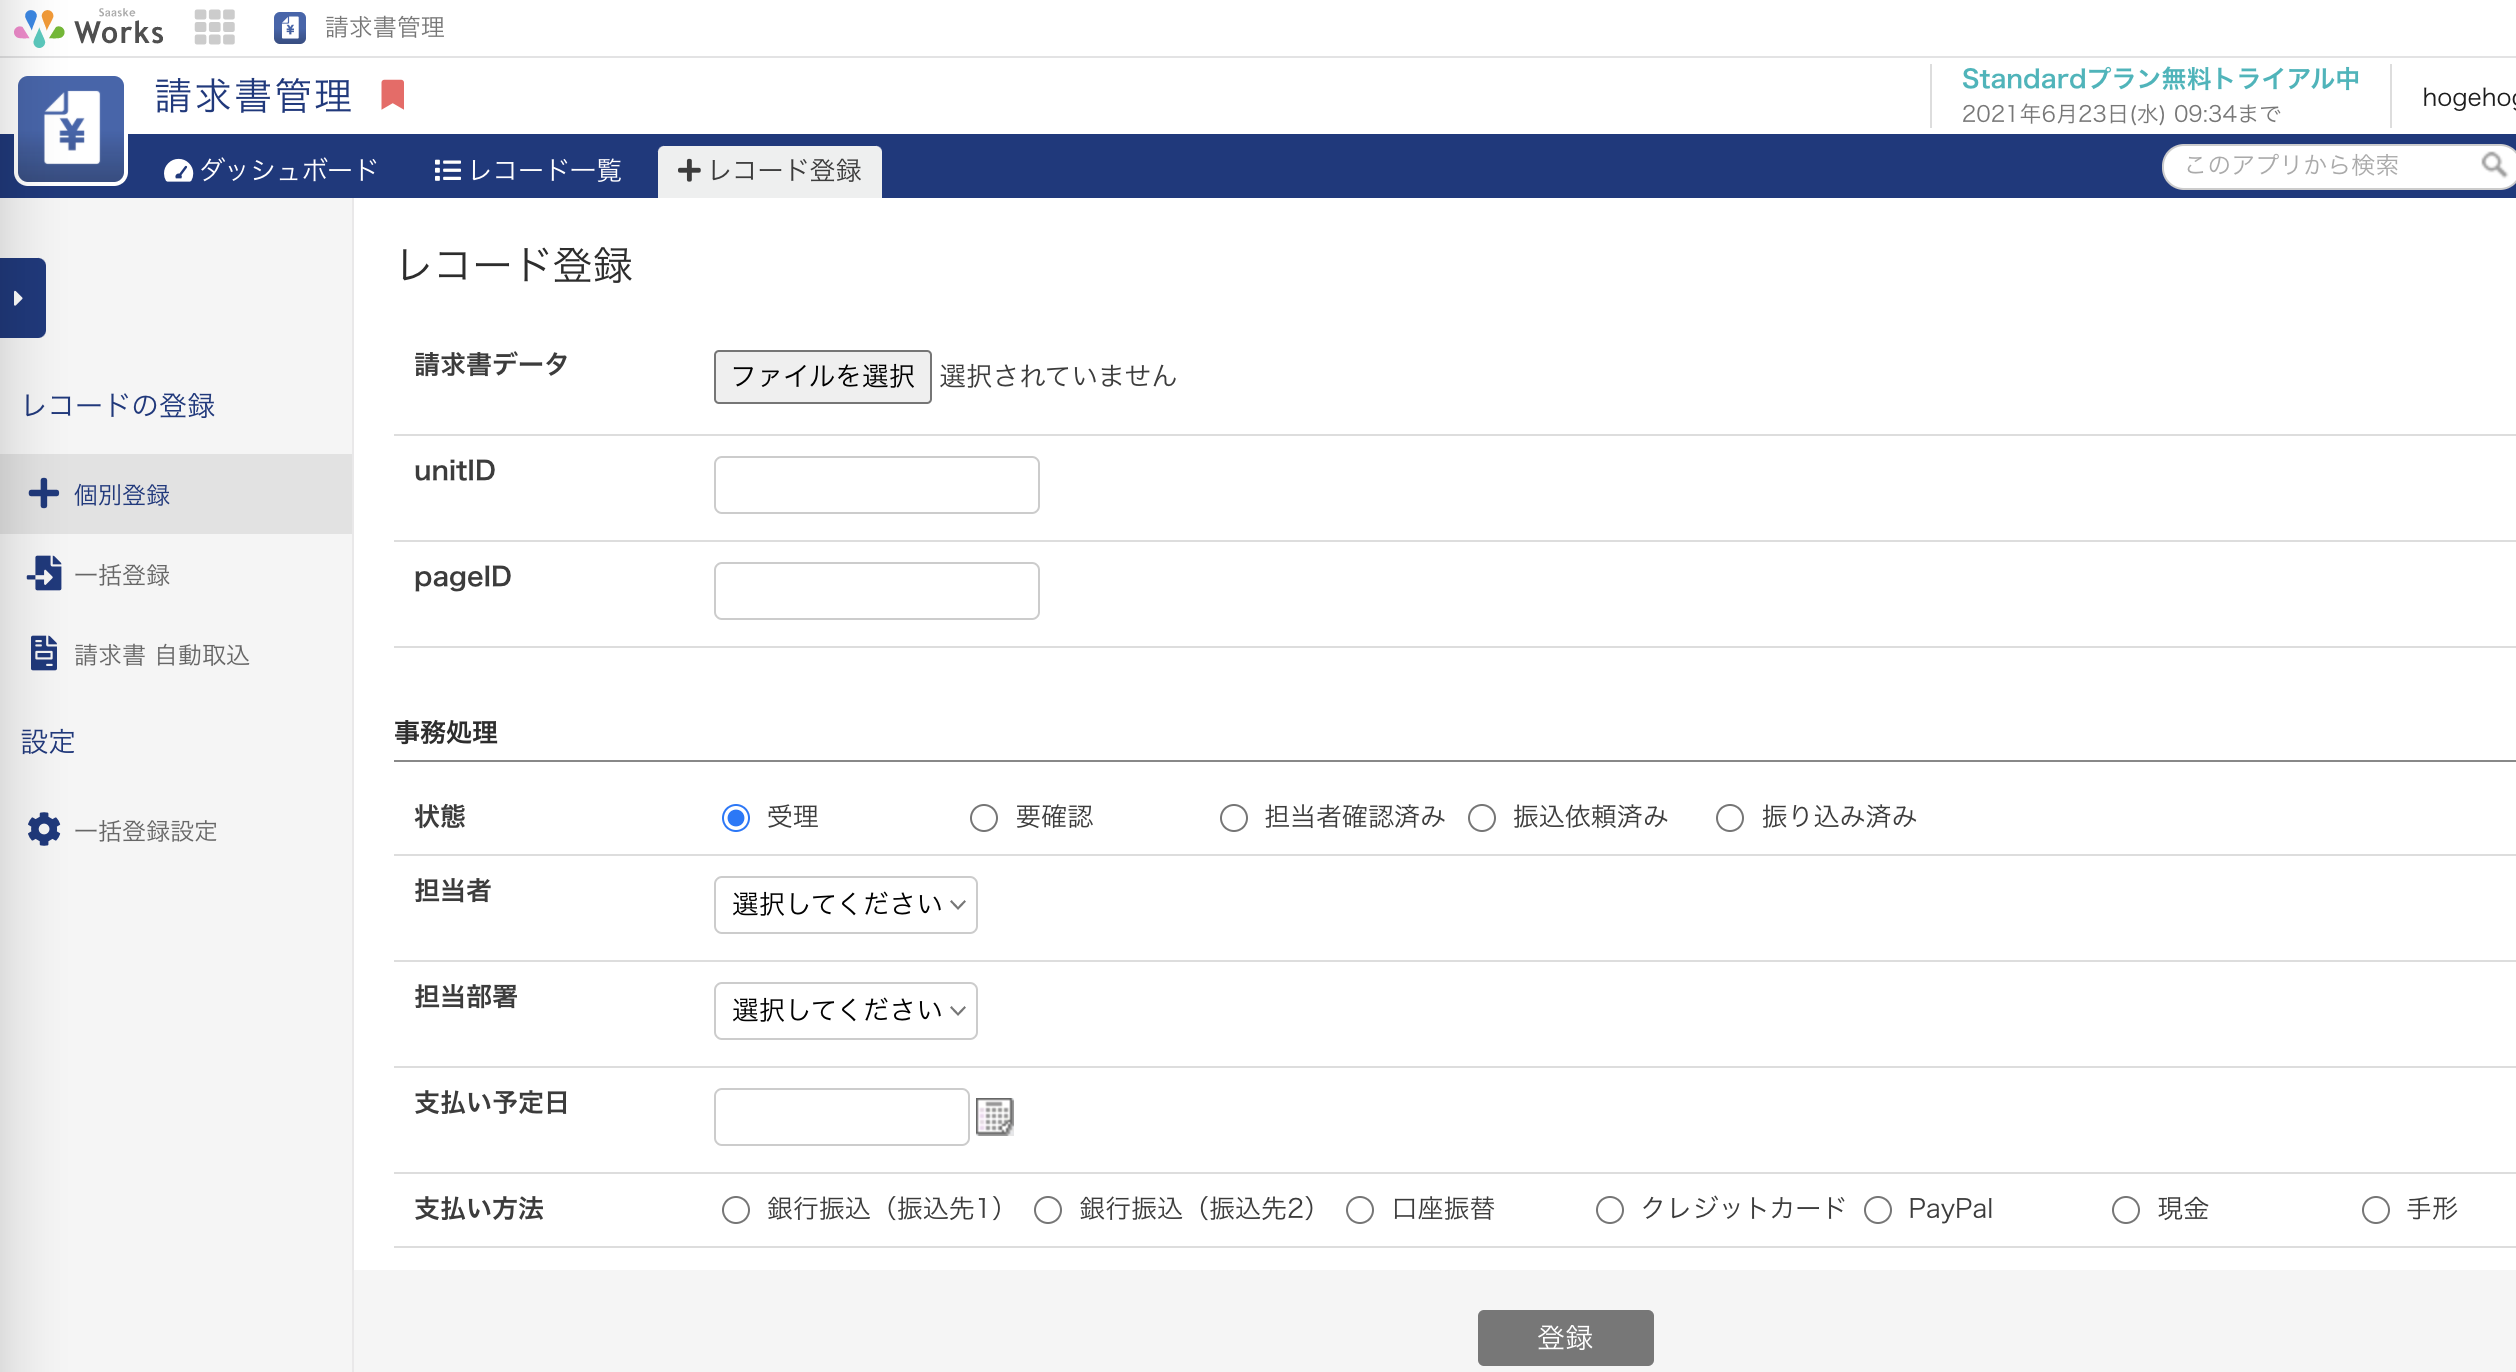
Task: Open the app grid launcher icon
Action: click(214, 27)
